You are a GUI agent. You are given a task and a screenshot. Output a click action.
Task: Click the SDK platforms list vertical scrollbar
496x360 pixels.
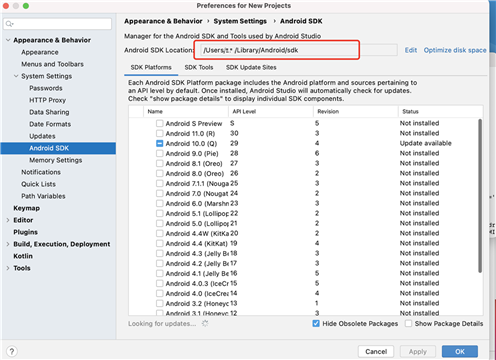click(480, 196)
